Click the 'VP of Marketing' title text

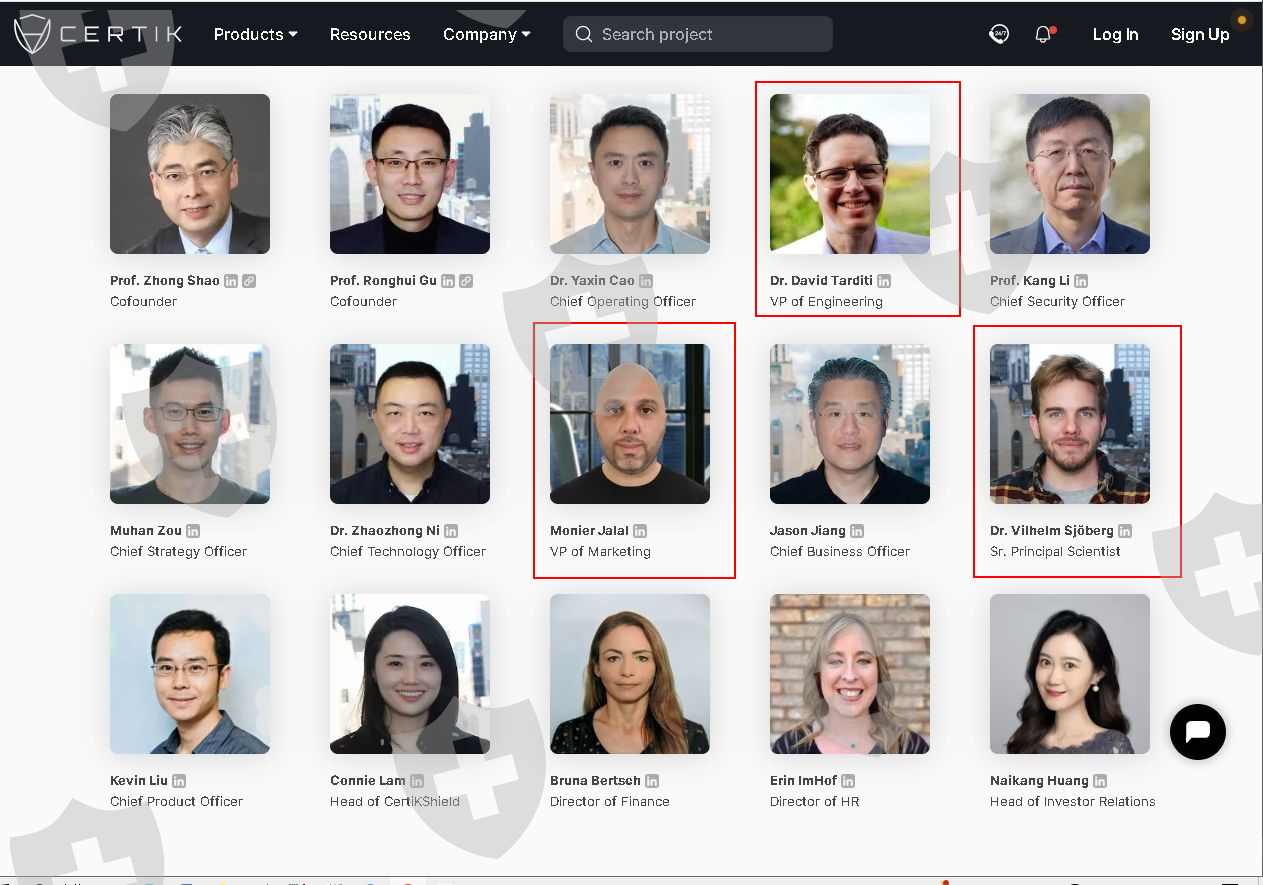coord(600,552)
